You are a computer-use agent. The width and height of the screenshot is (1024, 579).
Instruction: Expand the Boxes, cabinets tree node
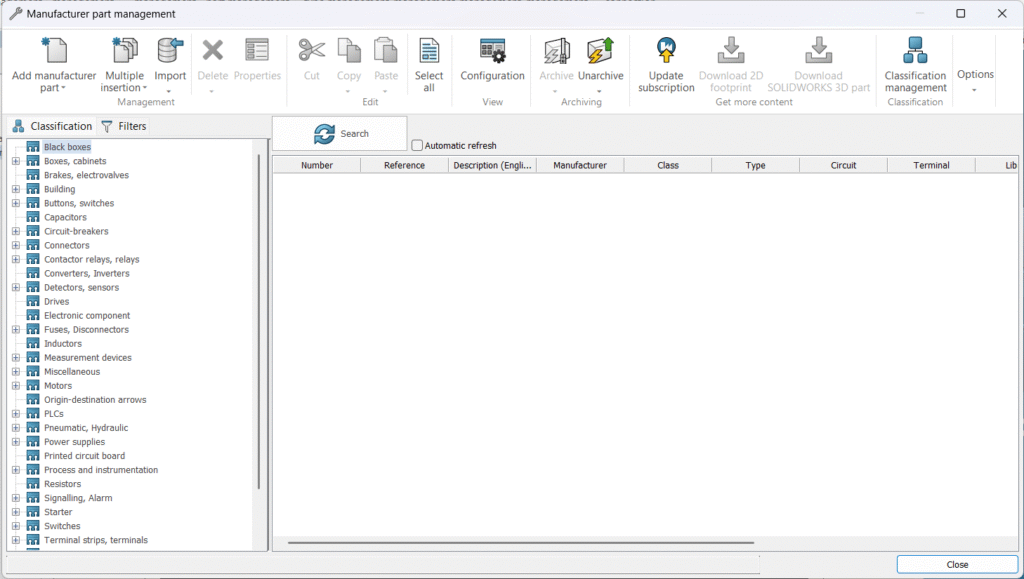tap(16, 161)
